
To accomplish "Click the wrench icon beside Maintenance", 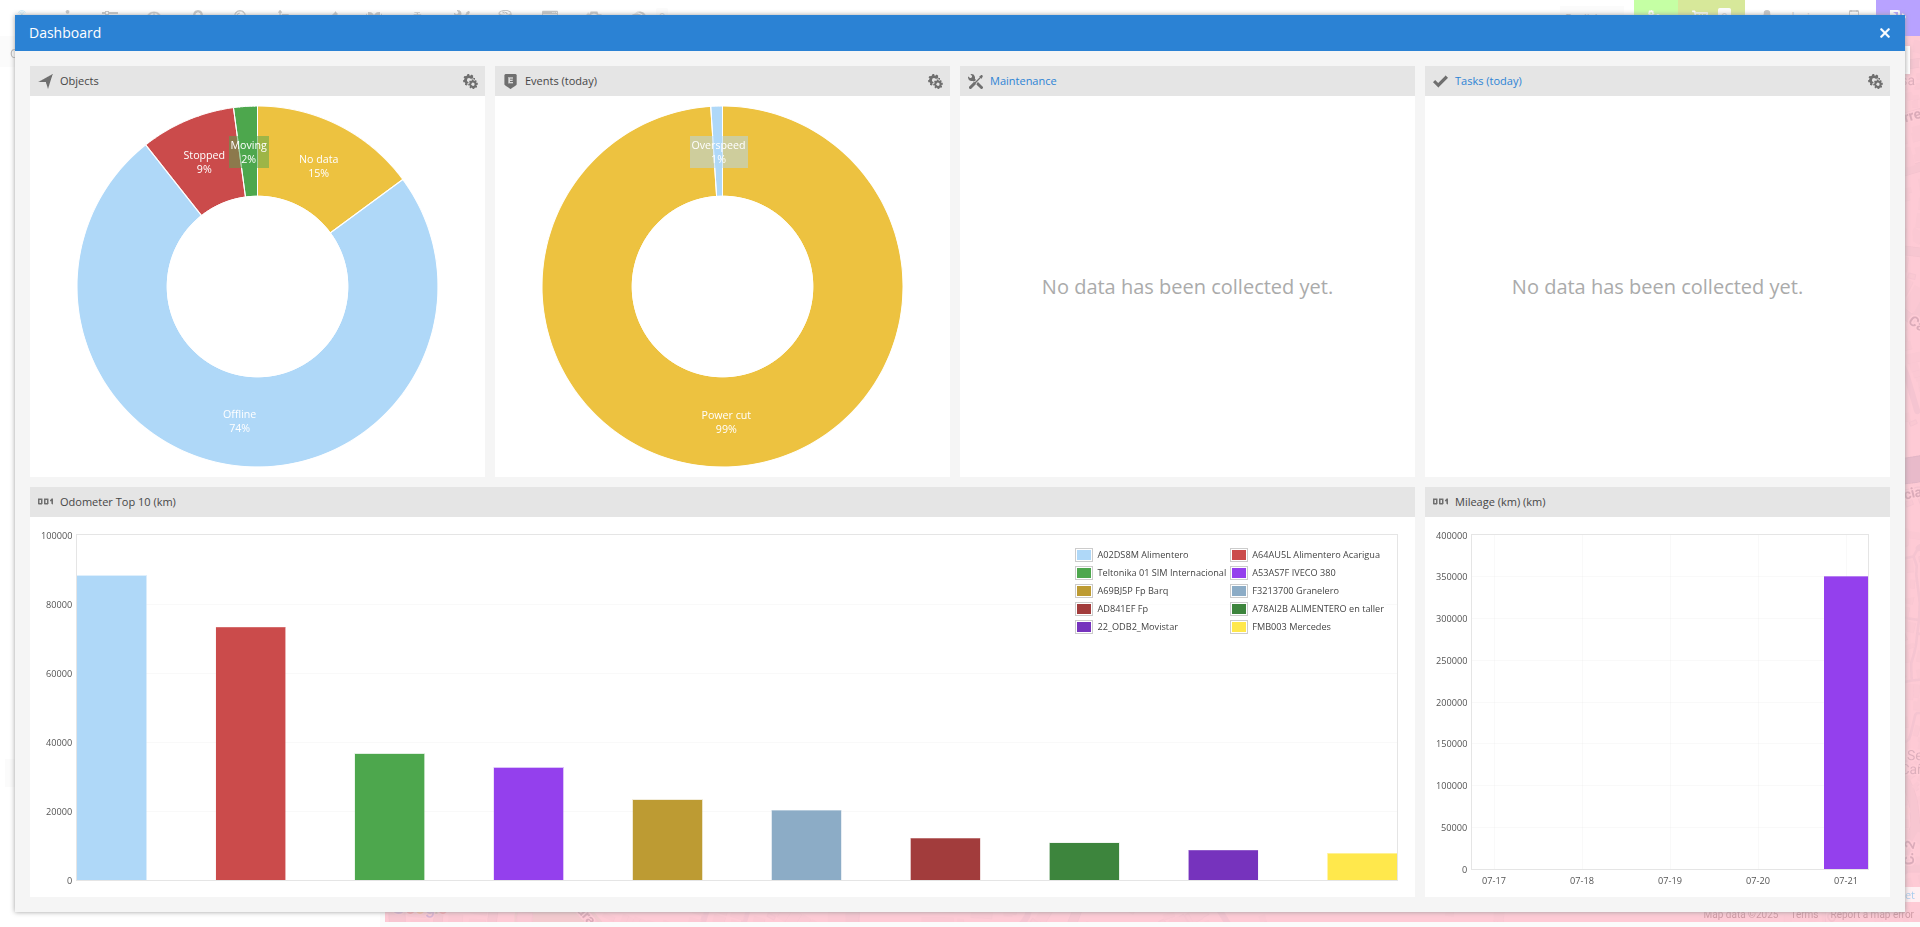I will click(975, 81).
